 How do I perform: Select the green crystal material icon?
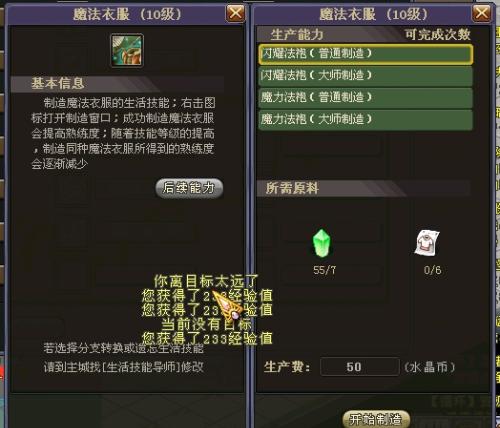click(322, 243)
